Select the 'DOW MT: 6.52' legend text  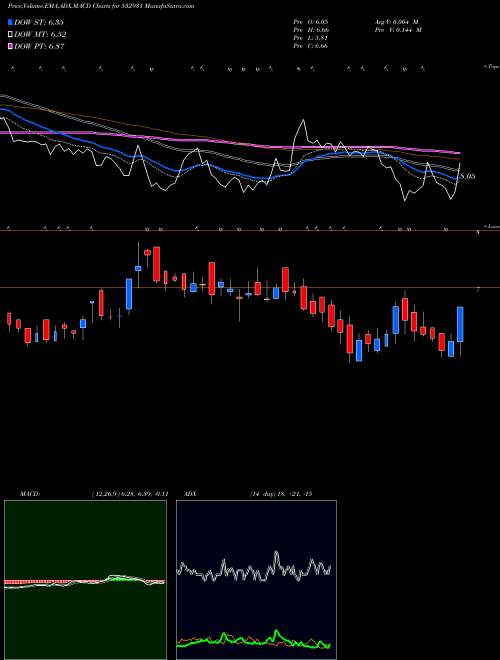coord(40,35)
